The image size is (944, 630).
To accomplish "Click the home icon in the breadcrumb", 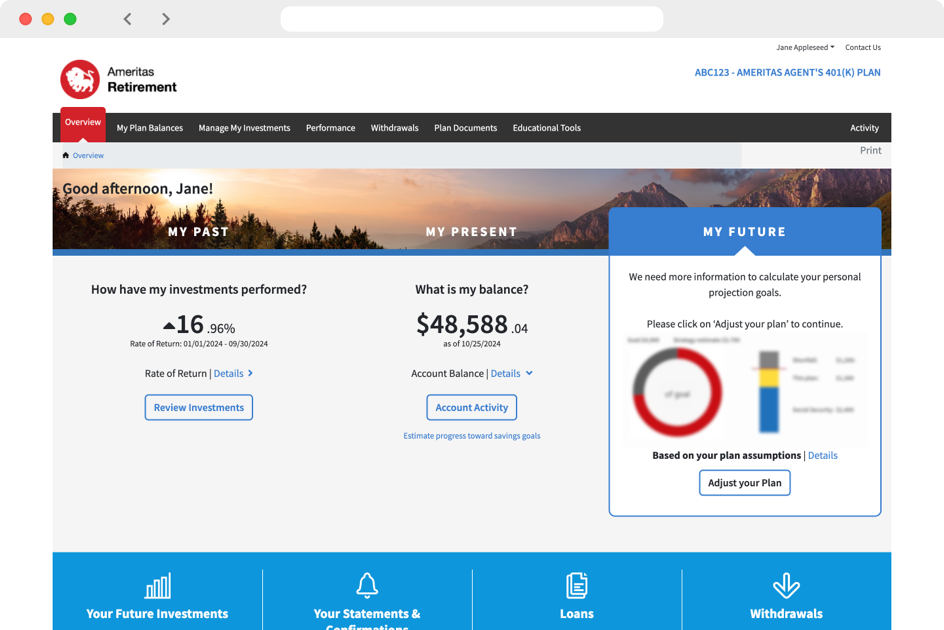I will [66, 155].
